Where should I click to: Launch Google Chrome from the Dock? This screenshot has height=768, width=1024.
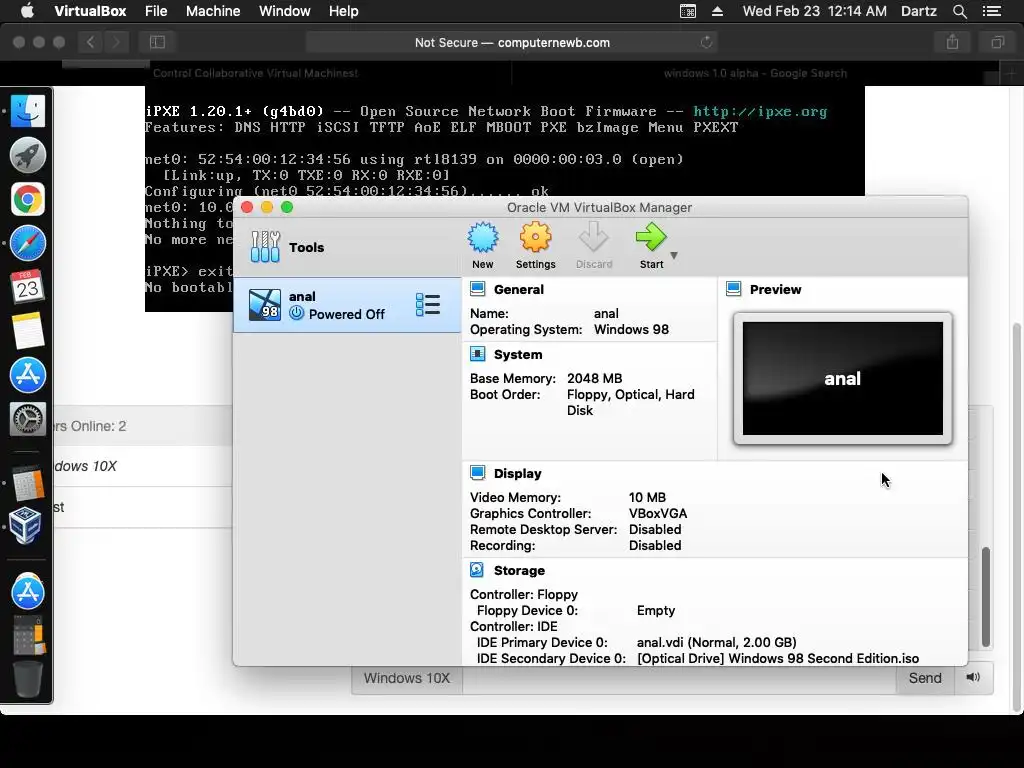27,199
